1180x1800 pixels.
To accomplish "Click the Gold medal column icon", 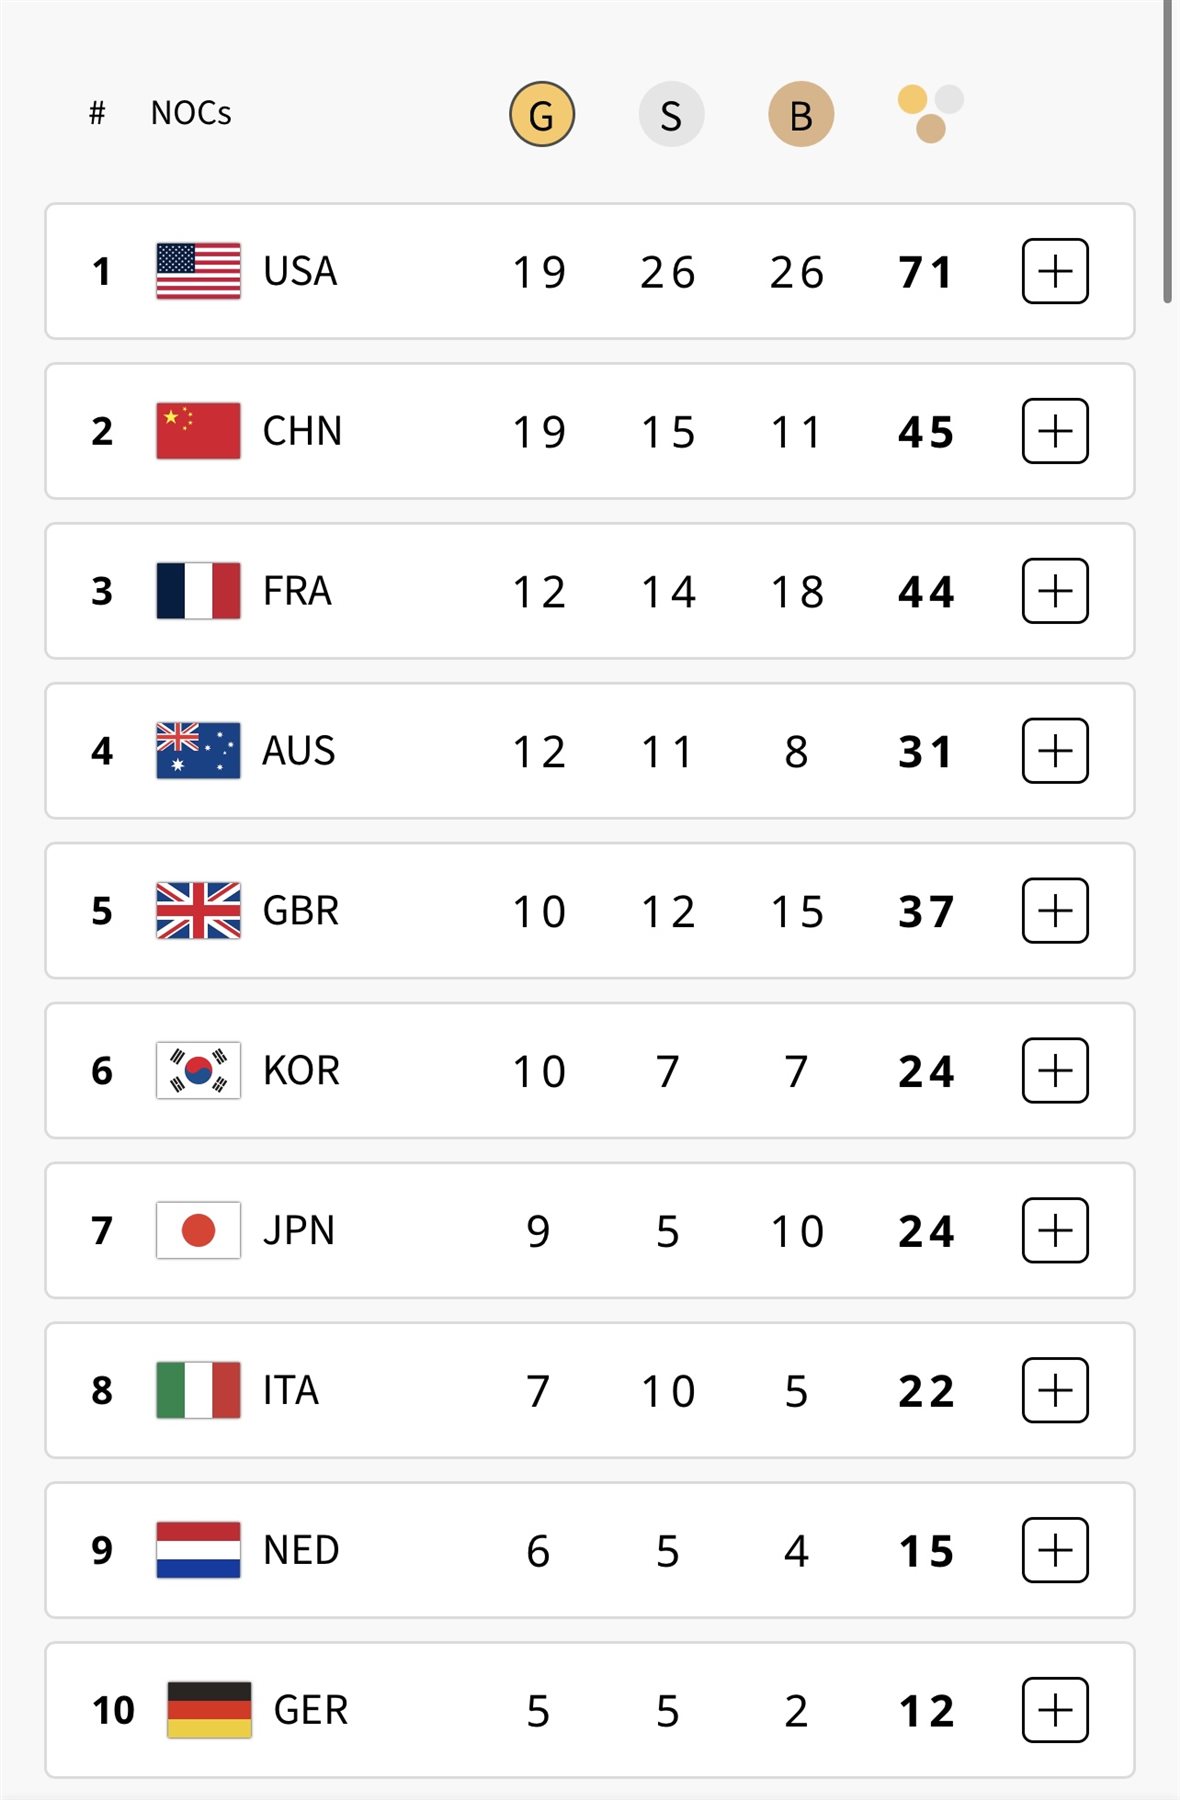I will coord(541,115).
